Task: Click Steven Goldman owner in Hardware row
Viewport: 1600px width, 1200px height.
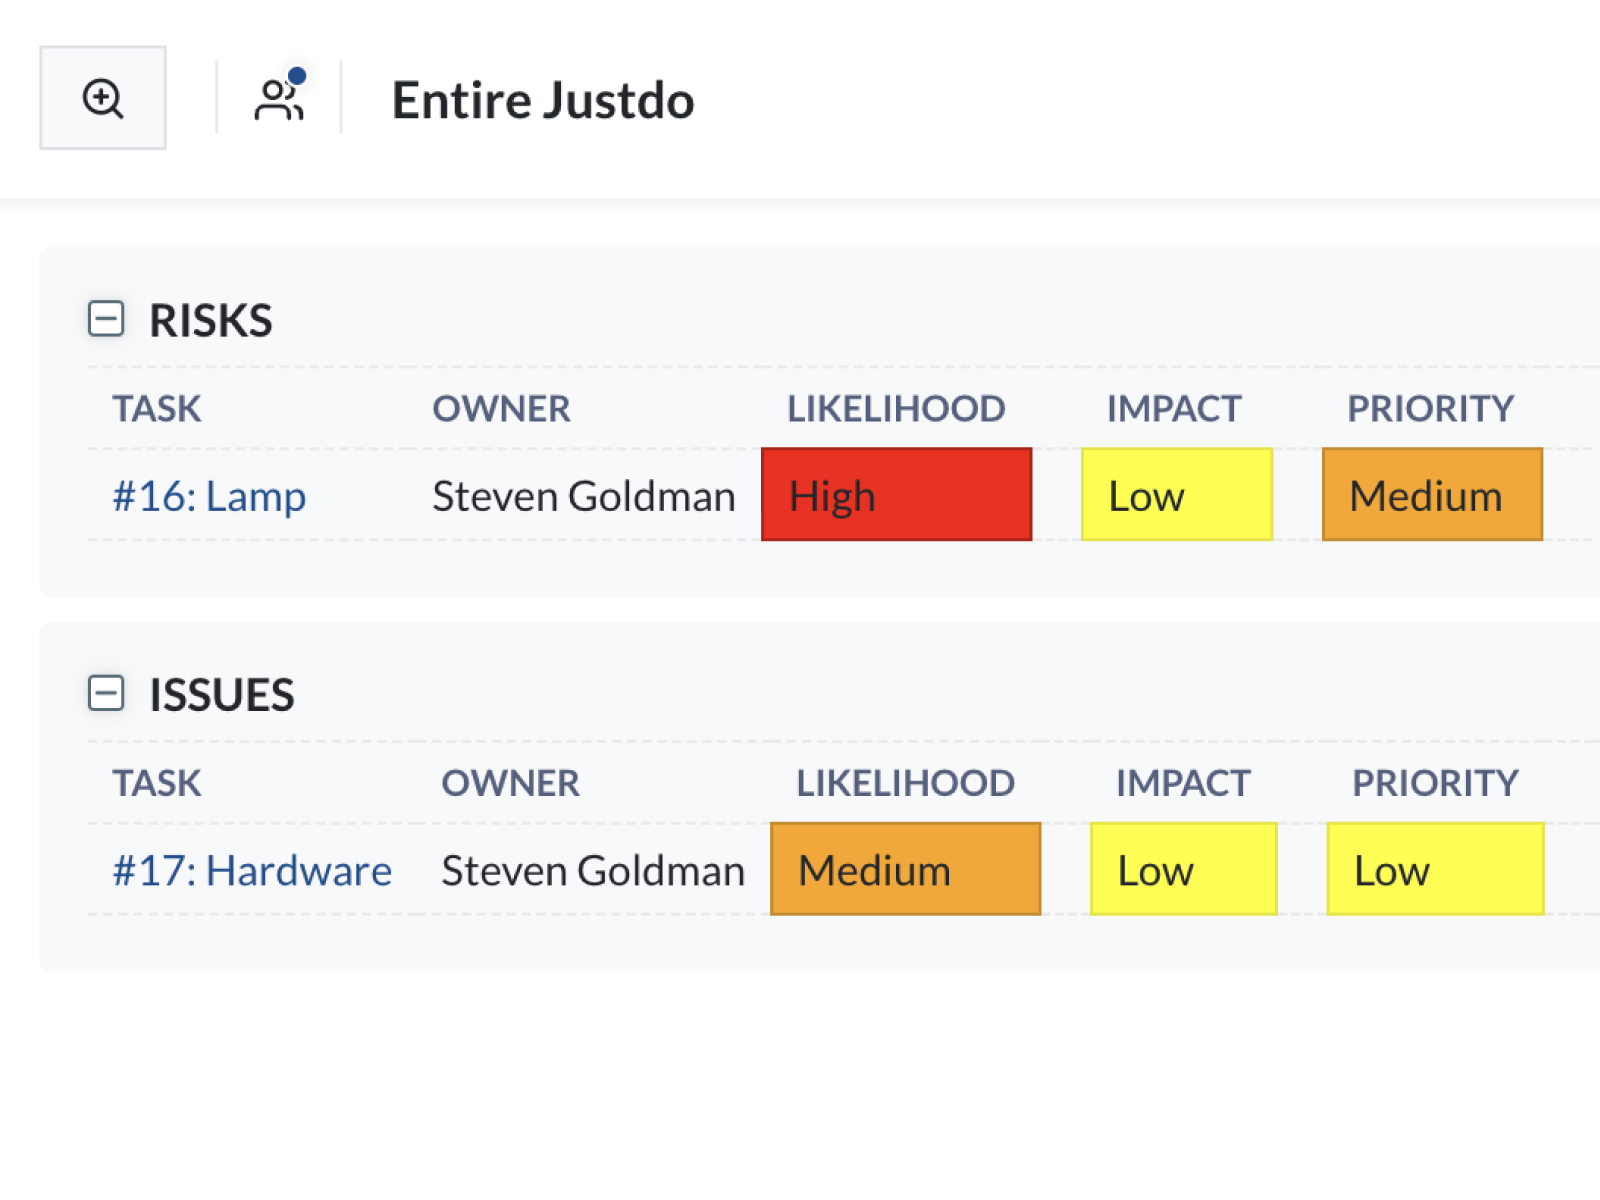Action: pyautogui.click(x=593, y=870)
